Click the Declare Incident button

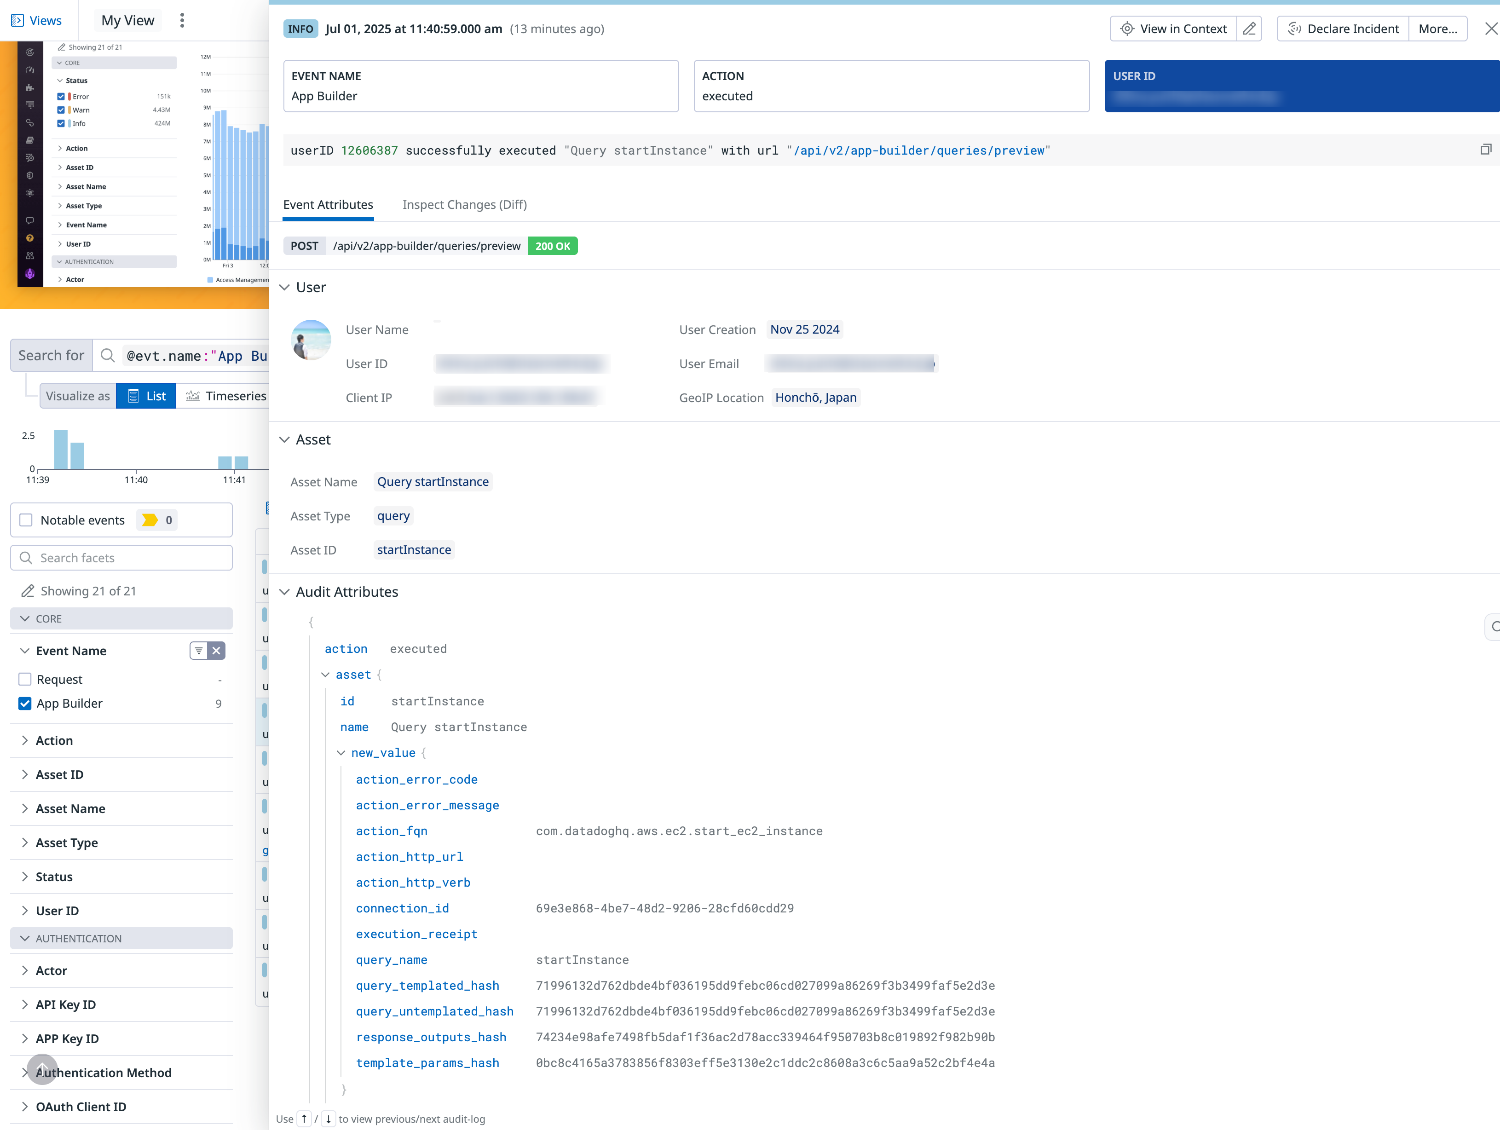(x=1343, y=29)
